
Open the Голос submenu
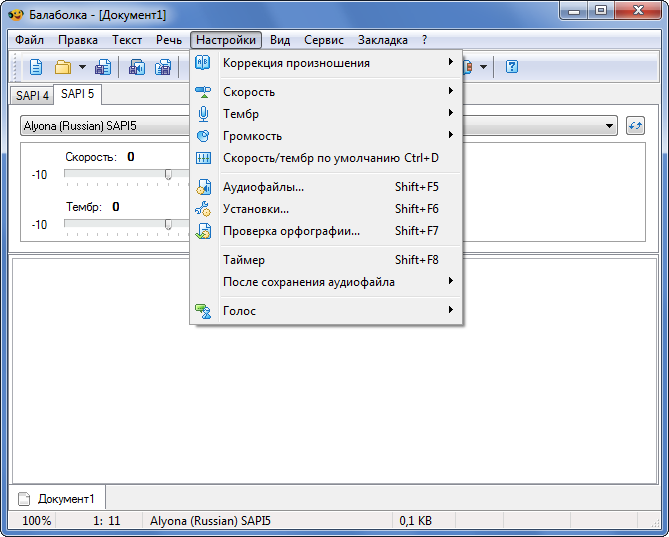tap(326, 311)
